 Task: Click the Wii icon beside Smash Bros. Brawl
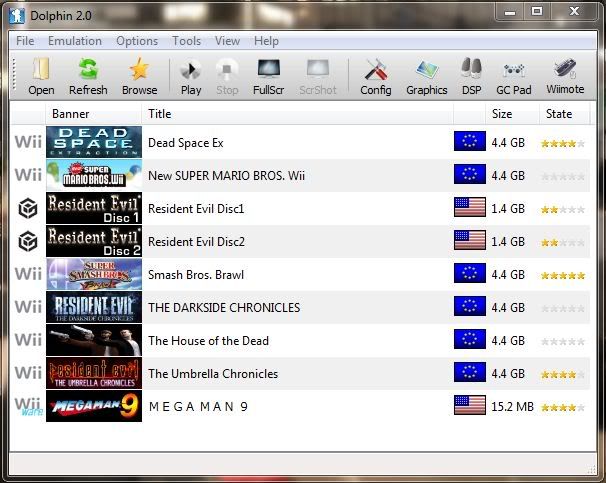pos(28,274)
